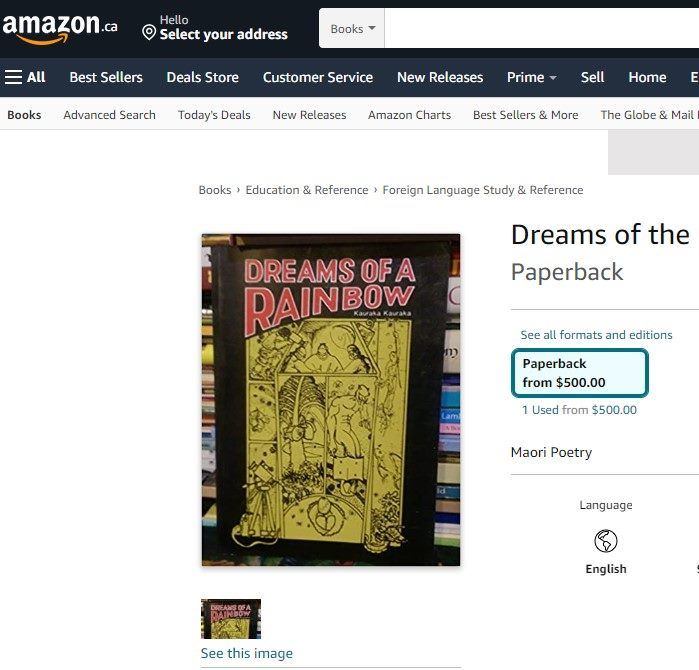Go to Deals Store
Image resolution: width=699 pixels, height=670 pixels.
click(x=202, y=77)
